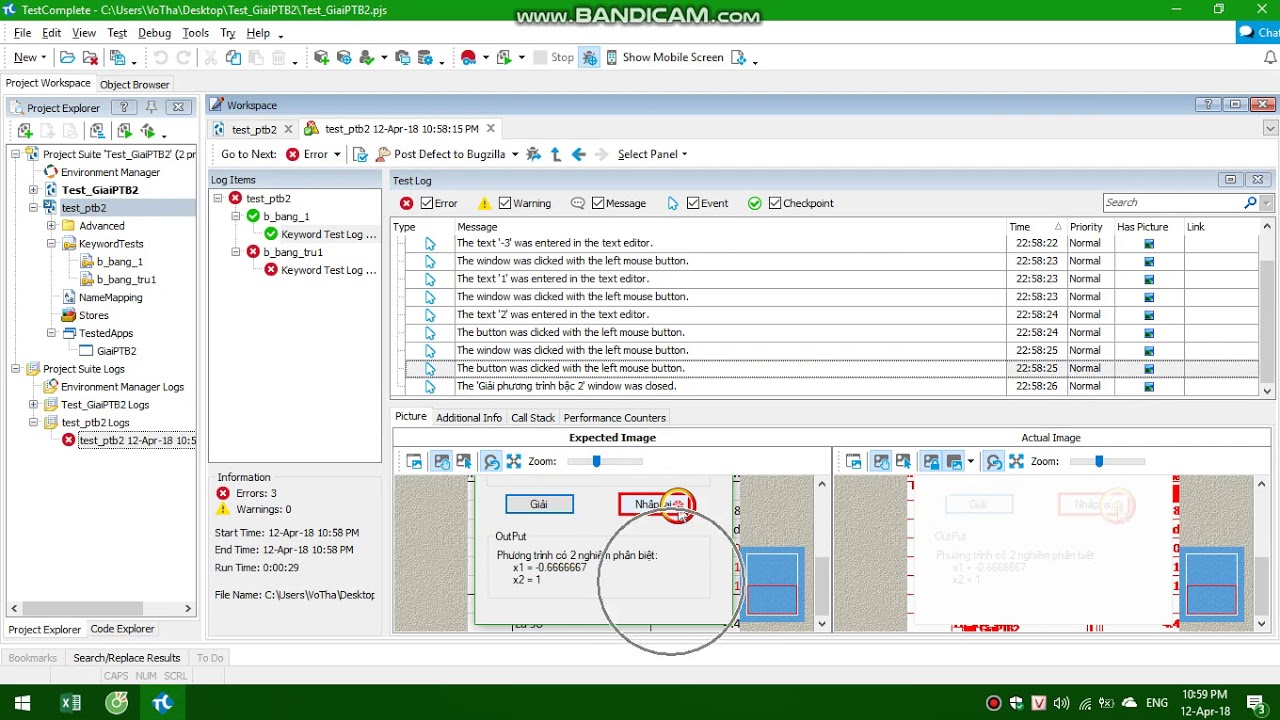The image size is (1280, 720).
Task: Click fit-to-window icon in Actual Image toolbar
Action: (x=1017, y=461)
